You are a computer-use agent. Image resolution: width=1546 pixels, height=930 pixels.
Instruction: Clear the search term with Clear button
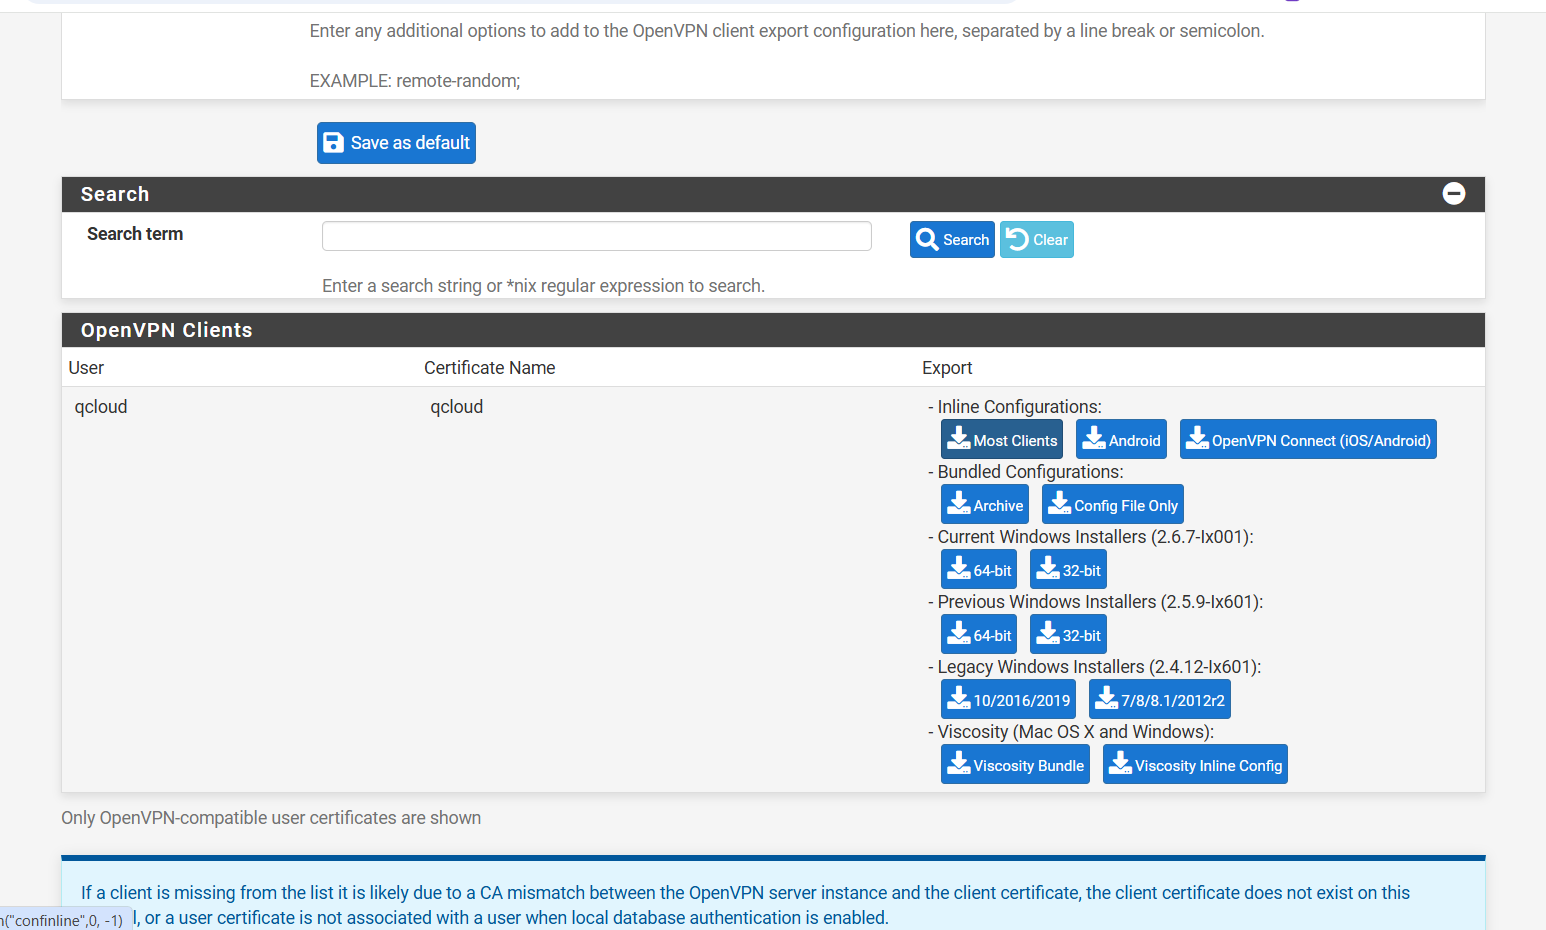[x=1036, y=240]
